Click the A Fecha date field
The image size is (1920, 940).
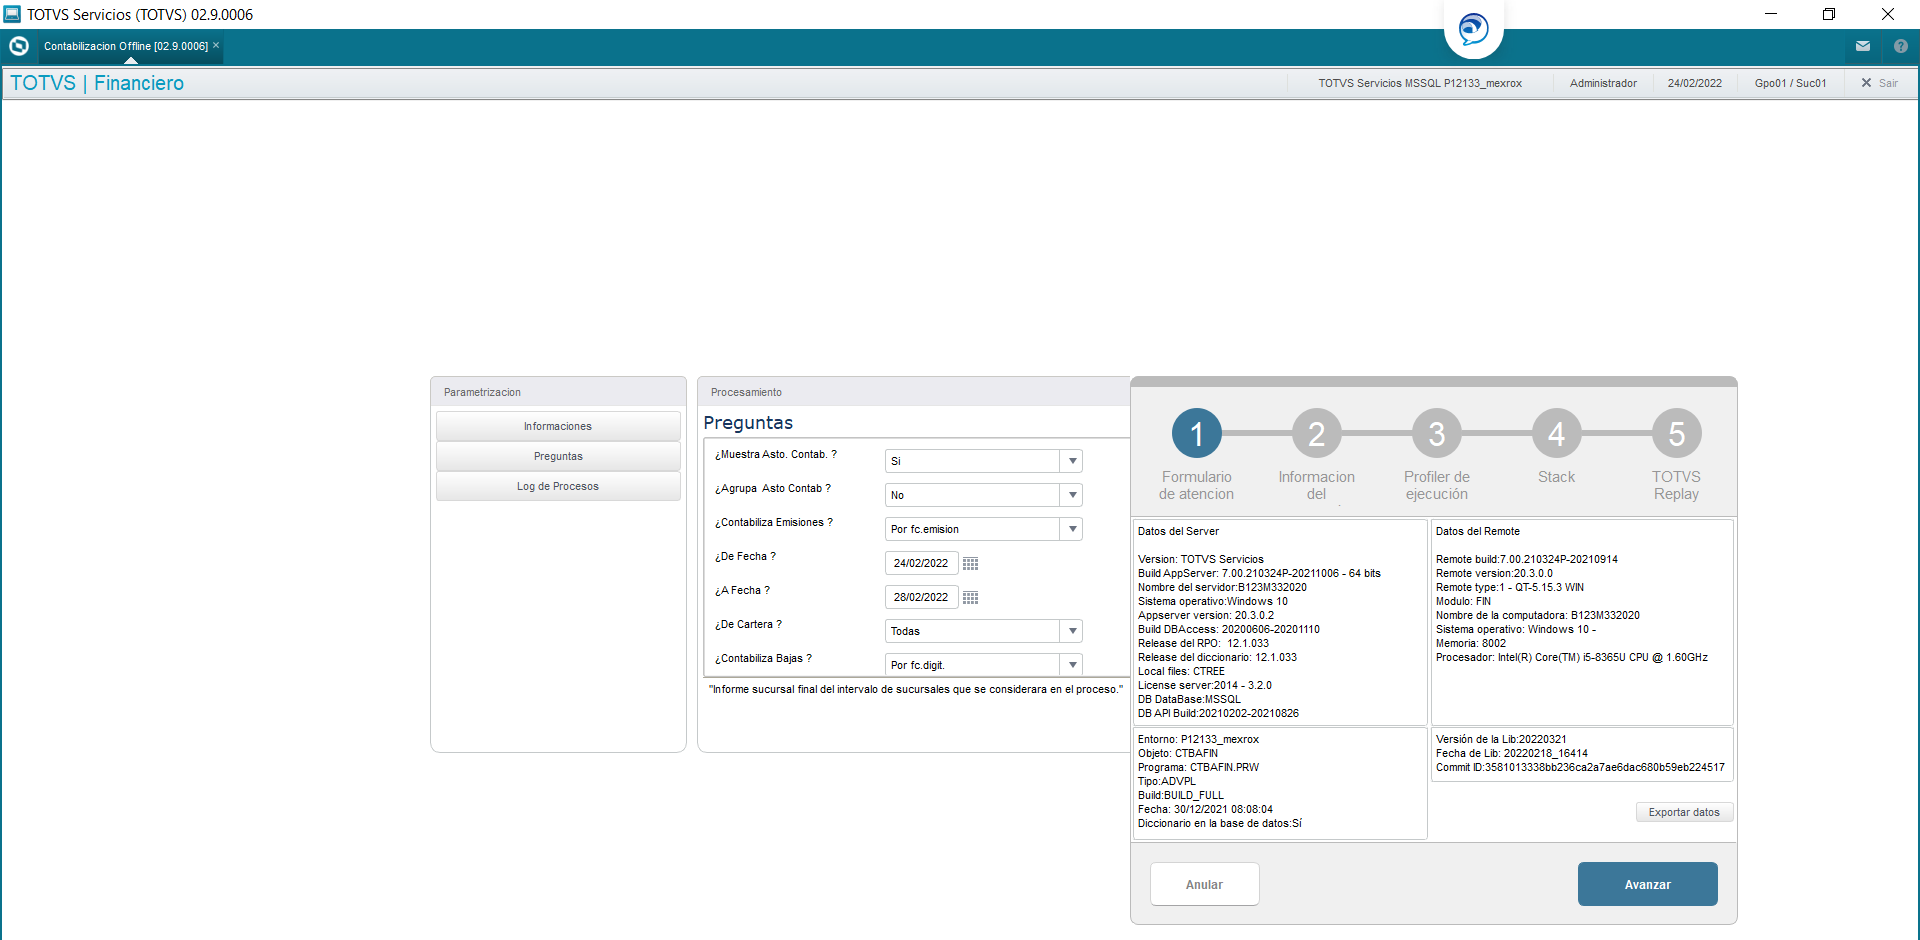point(921,597)
